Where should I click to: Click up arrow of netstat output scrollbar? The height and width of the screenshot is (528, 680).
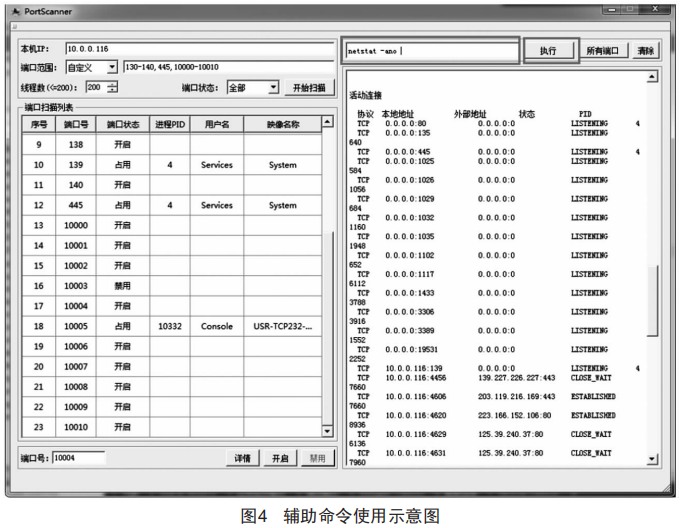coord(652,77)
